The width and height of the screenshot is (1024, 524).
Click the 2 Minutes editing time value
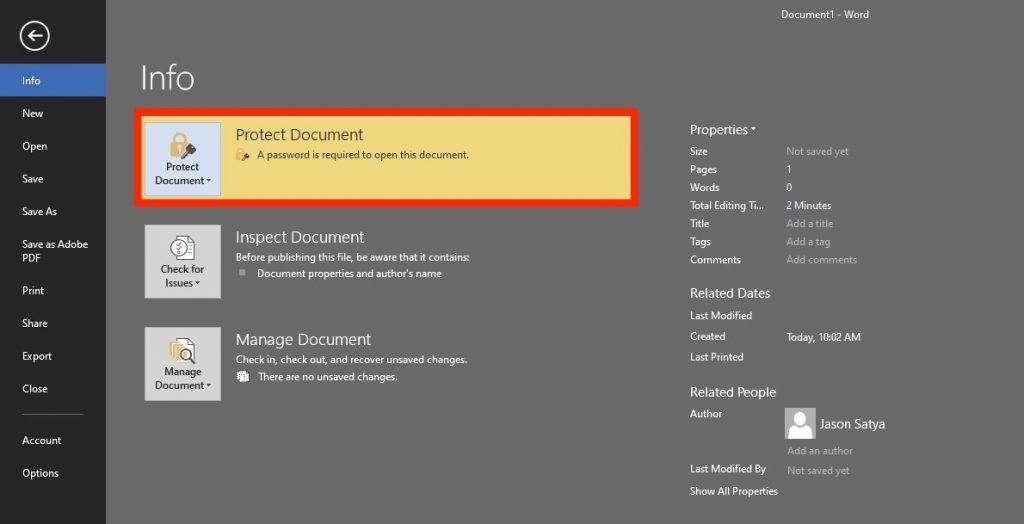coord(808,205)
